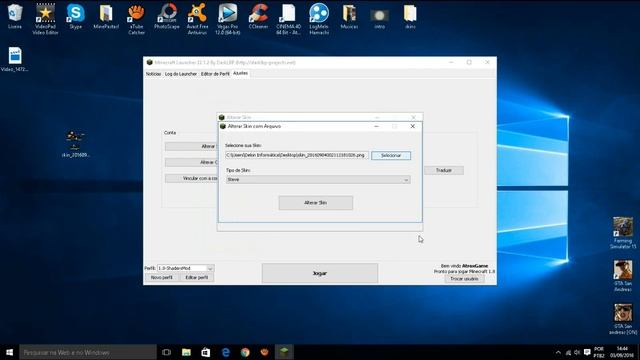The height and width of the screenshot is (360, 640).
Task: Select the Video_1472 file desktop icon
Action: point(15,59)
